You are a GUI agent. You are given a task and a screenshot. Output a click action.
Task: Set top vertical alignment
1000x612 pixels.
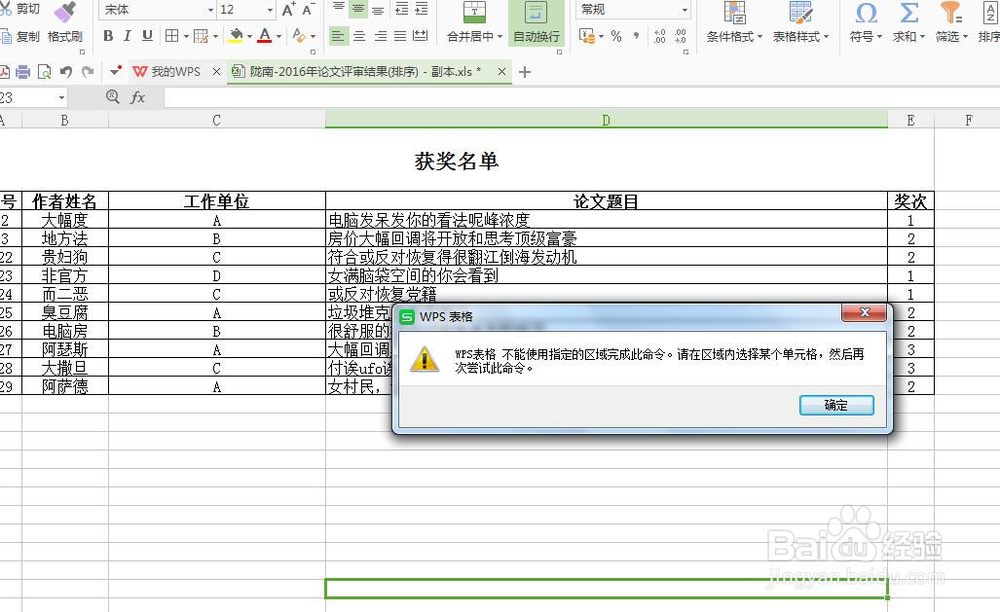point(338,9)
